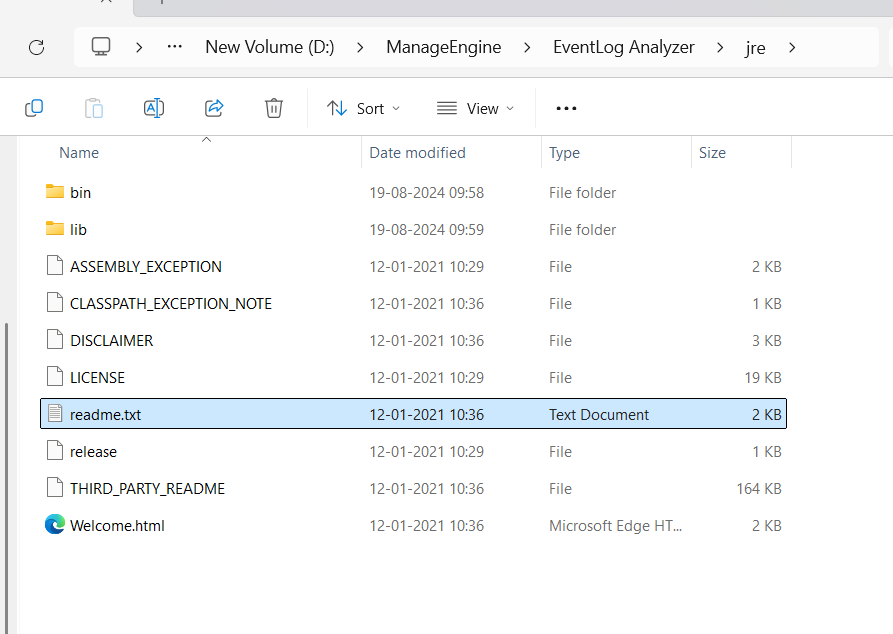This screenshot has width=893, height=634.
Task: Click the Rename toolbar icon
Action: tap(154, 108)
